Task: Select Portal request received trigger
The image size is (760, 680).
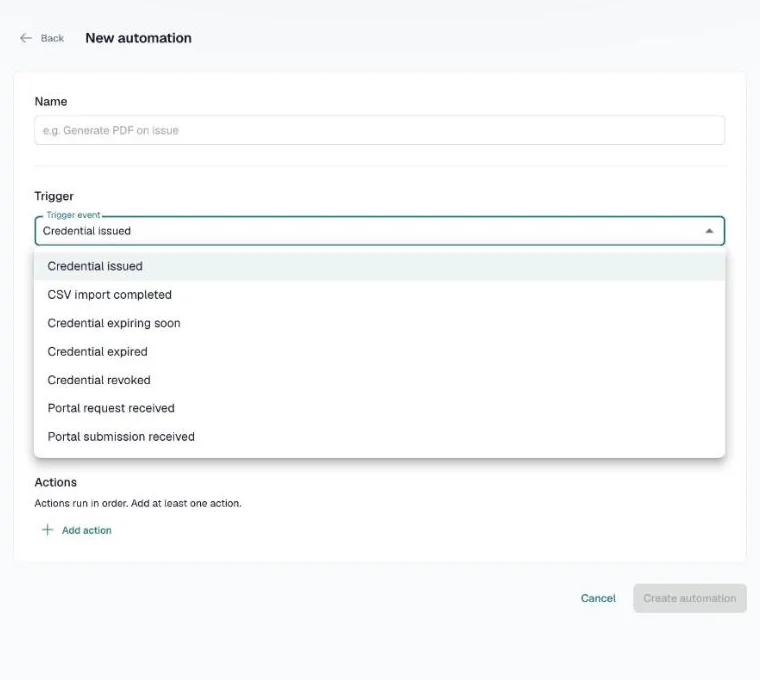Action: coord(380,408)
